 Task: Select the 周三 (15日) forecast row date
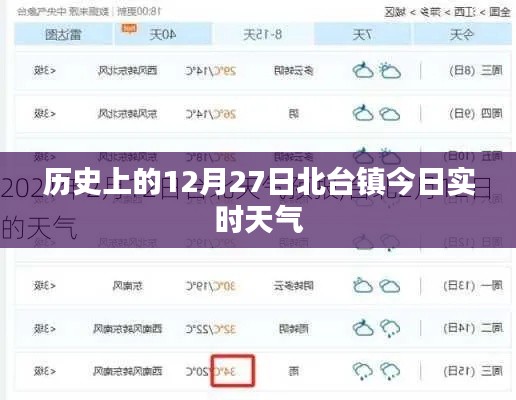pos(473,371)
